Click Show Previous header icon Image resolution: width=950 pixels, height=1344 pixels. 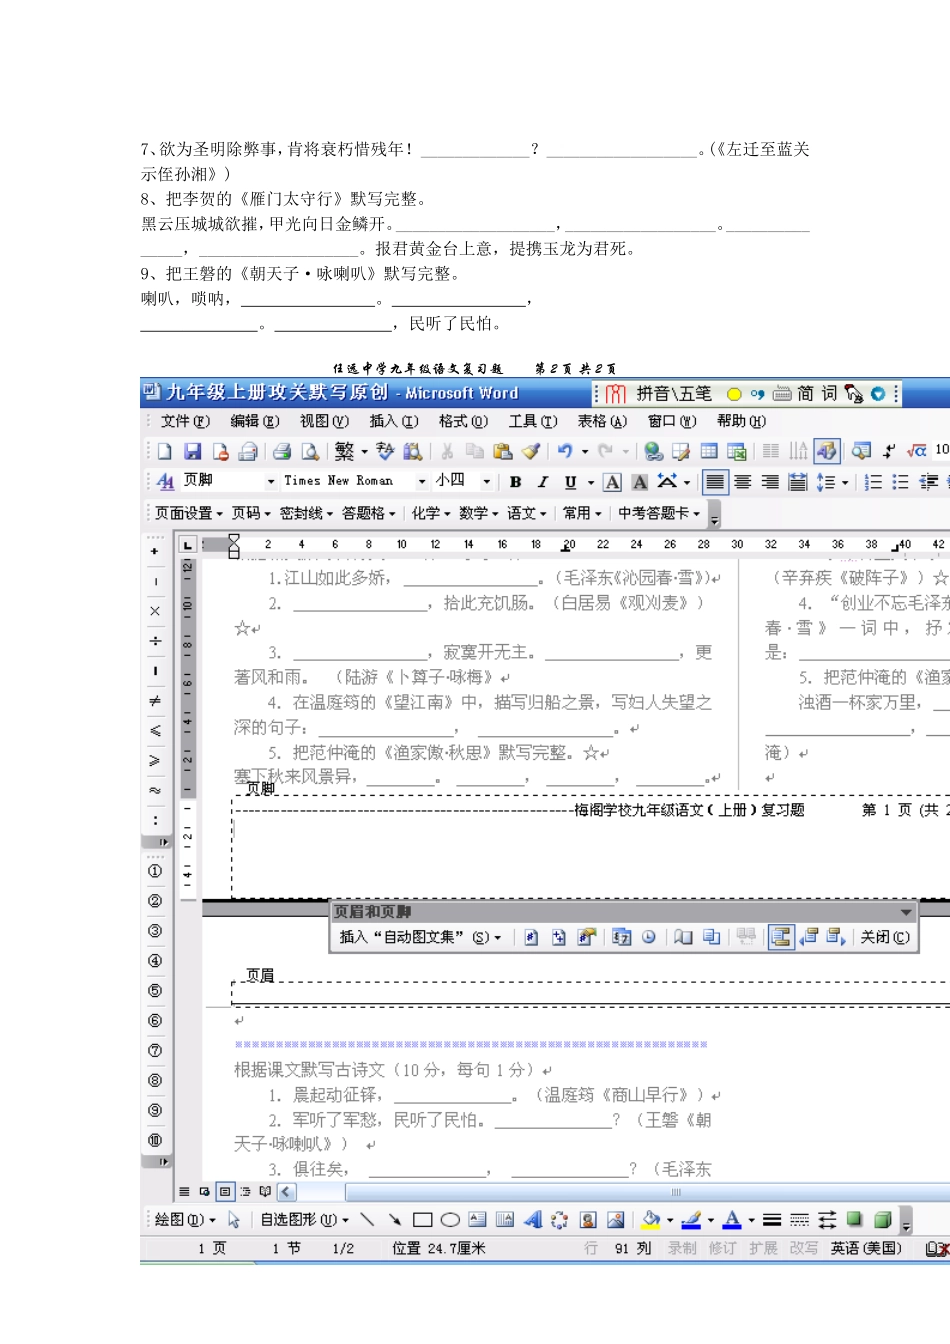[x=809, y=937]
